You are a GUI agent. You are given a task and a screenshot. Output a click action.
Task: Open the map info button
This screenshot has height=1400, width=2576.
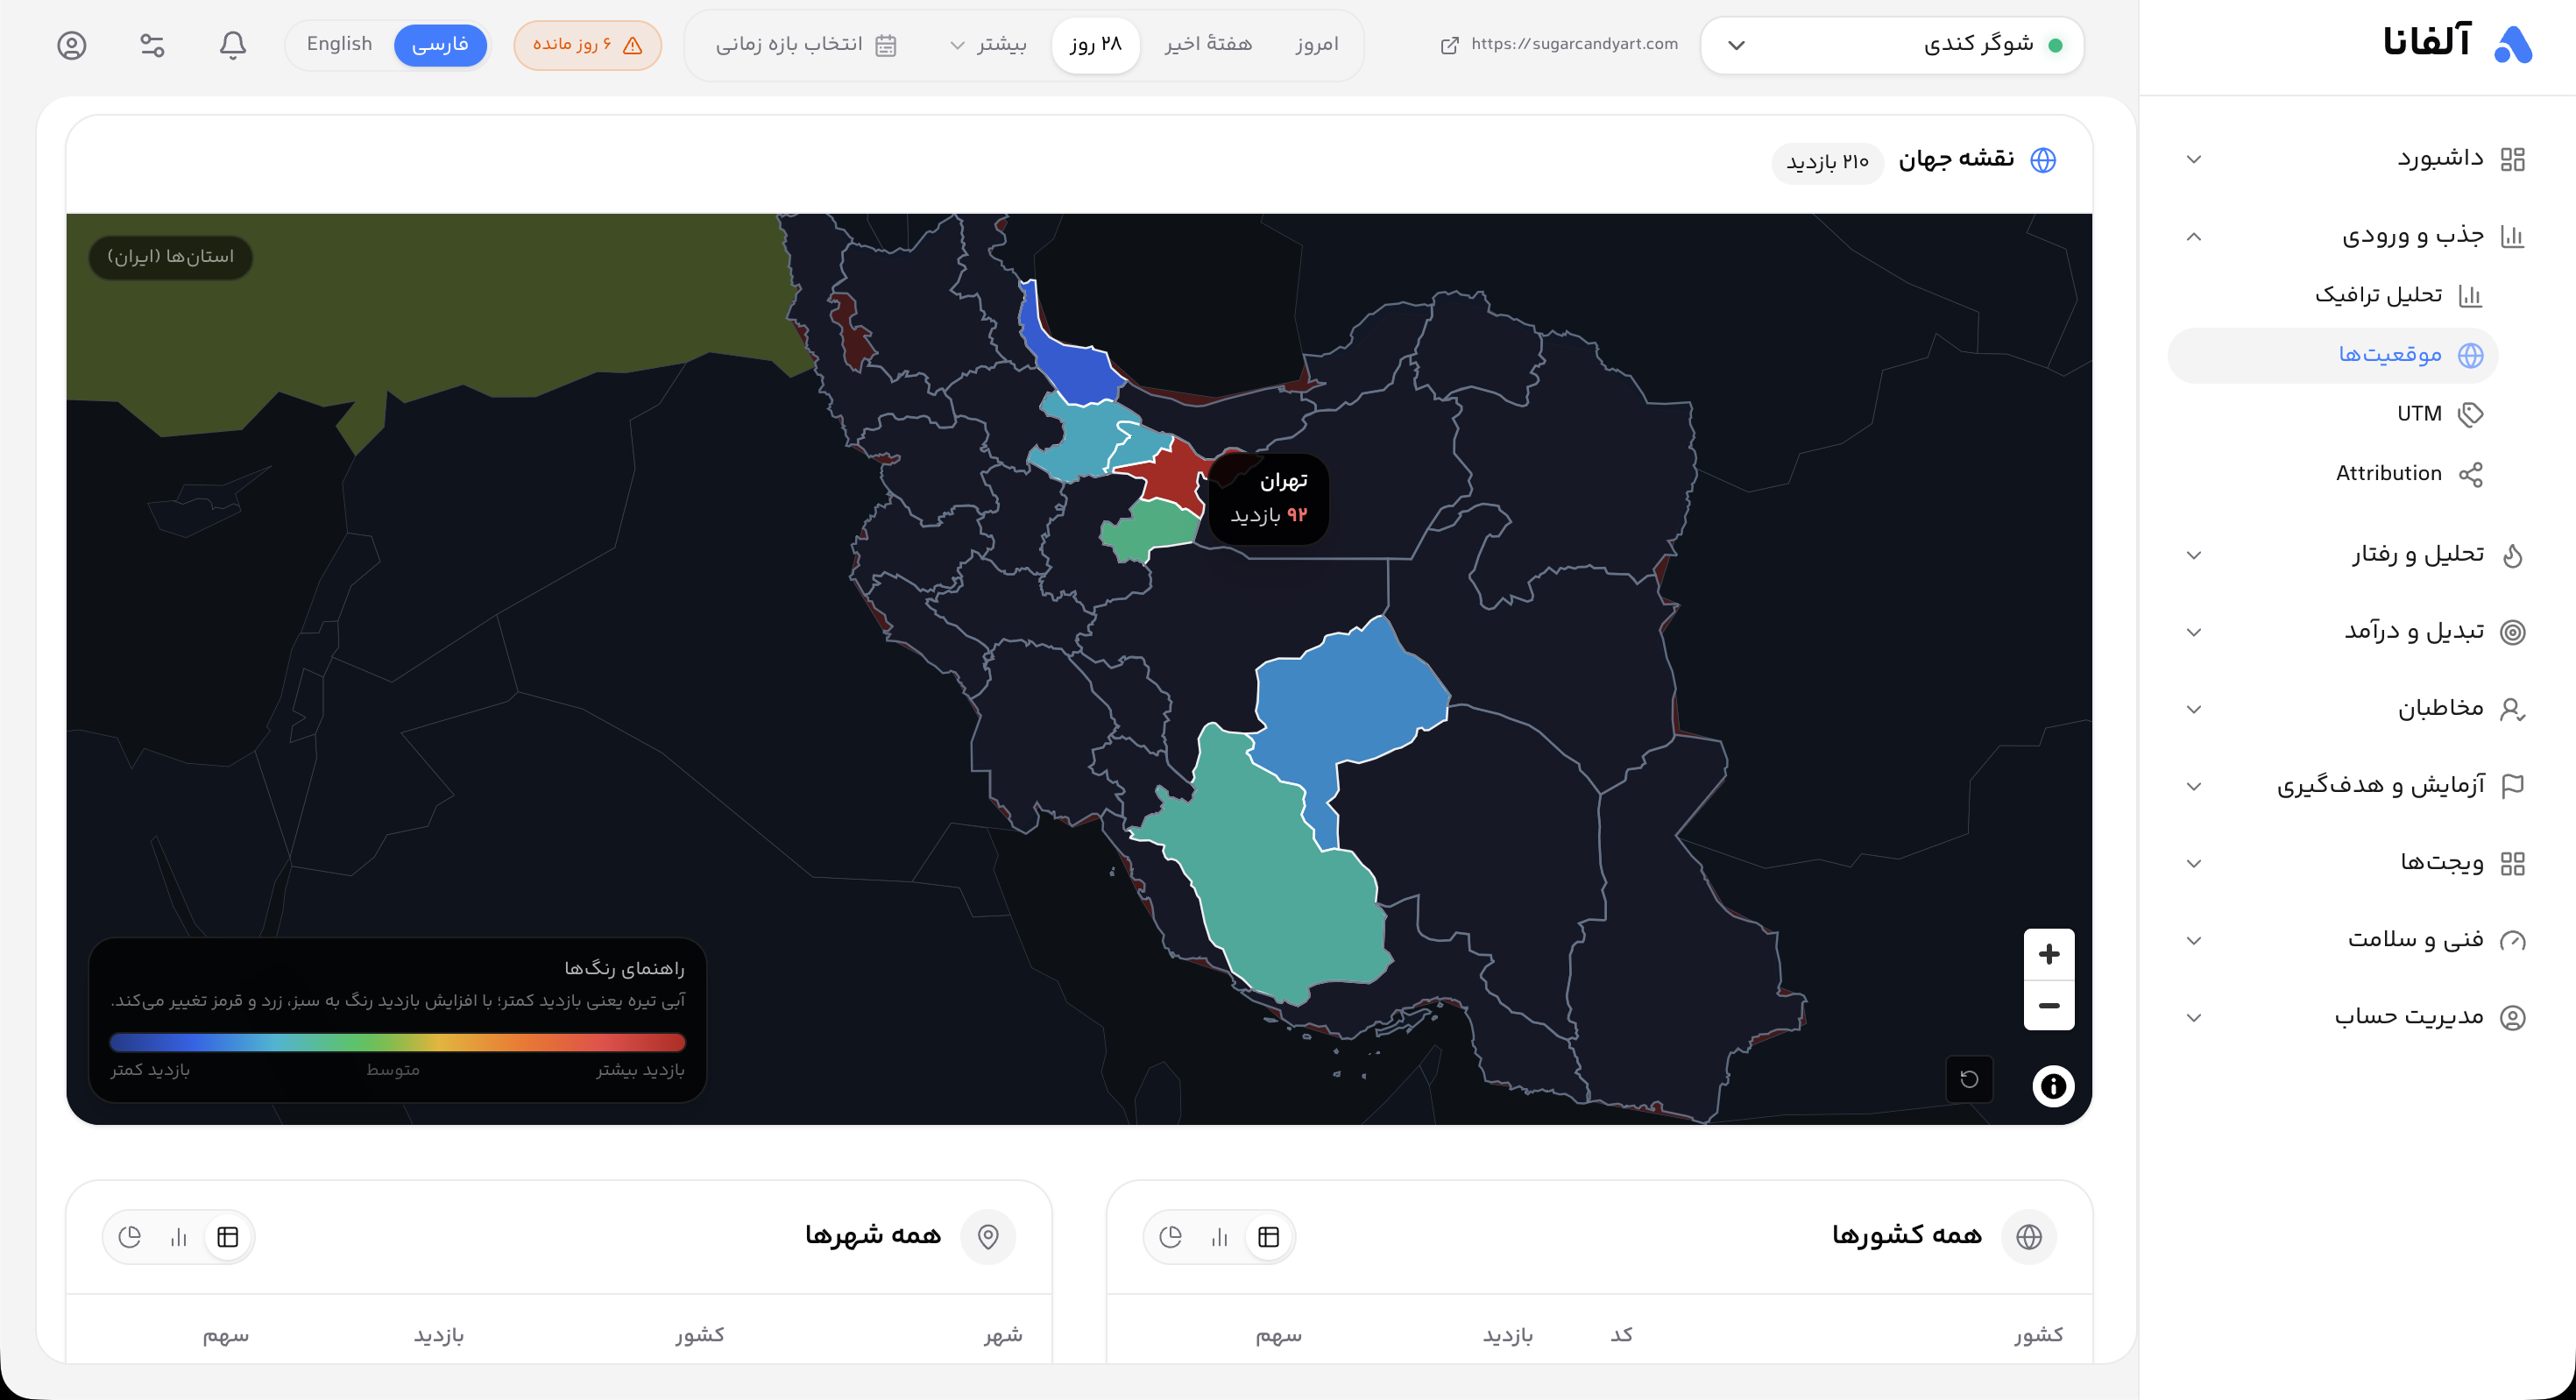[2053, 1086]
